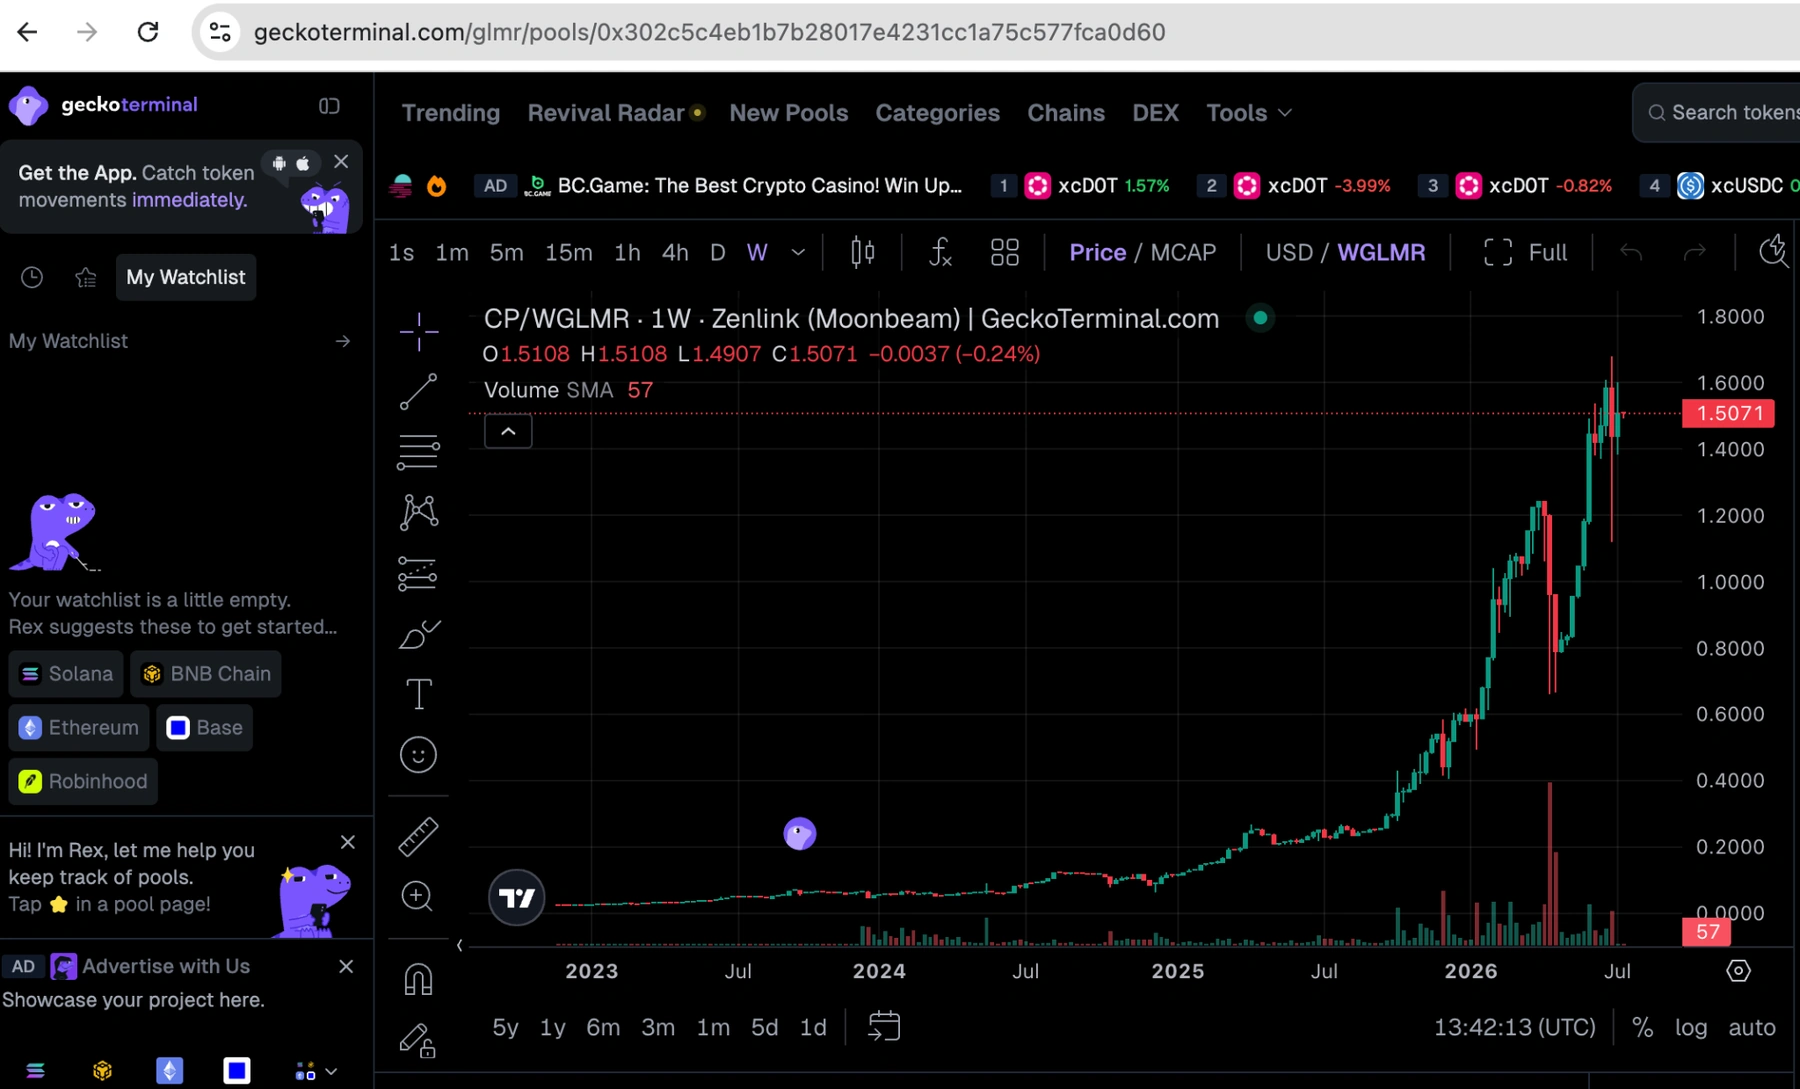Close the Get the App banner
The height and width of the screenshot is (1089, 1800).
point(341,162)
